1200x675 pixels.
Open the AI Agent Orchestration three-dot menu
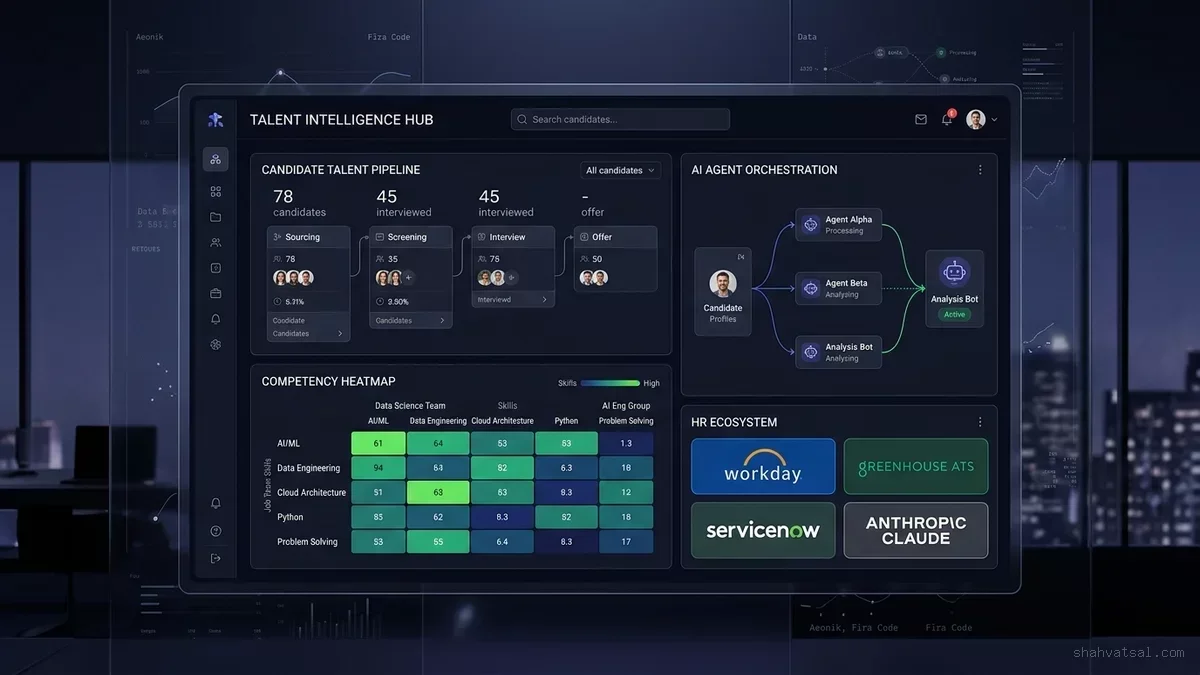(980, 170)
